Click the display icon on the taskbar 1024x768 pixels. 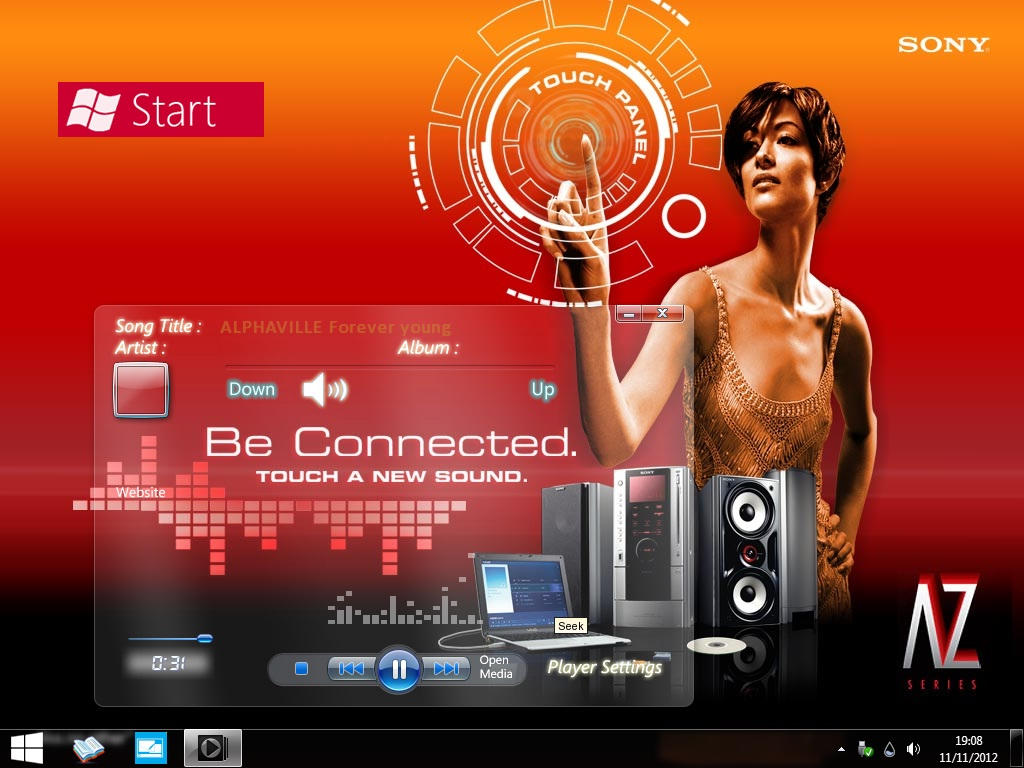tap(151, 747)
